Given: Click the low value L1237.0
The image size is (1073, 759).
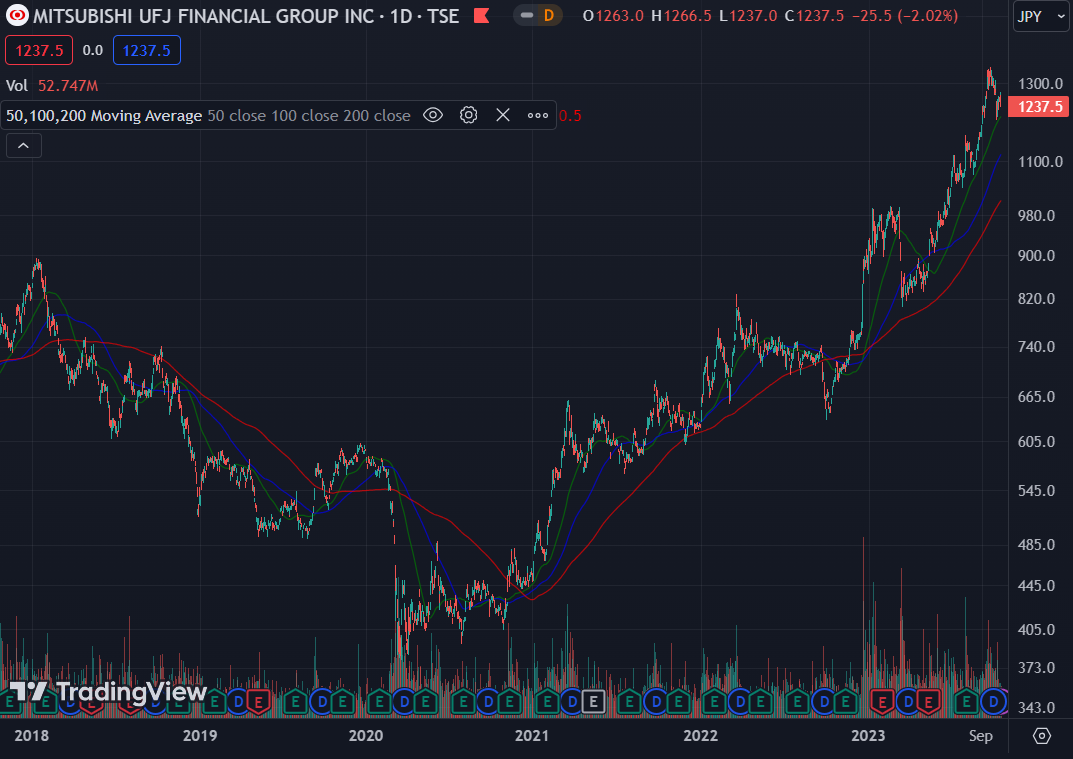Looking at the screenshot, I should tap(748, 16).
